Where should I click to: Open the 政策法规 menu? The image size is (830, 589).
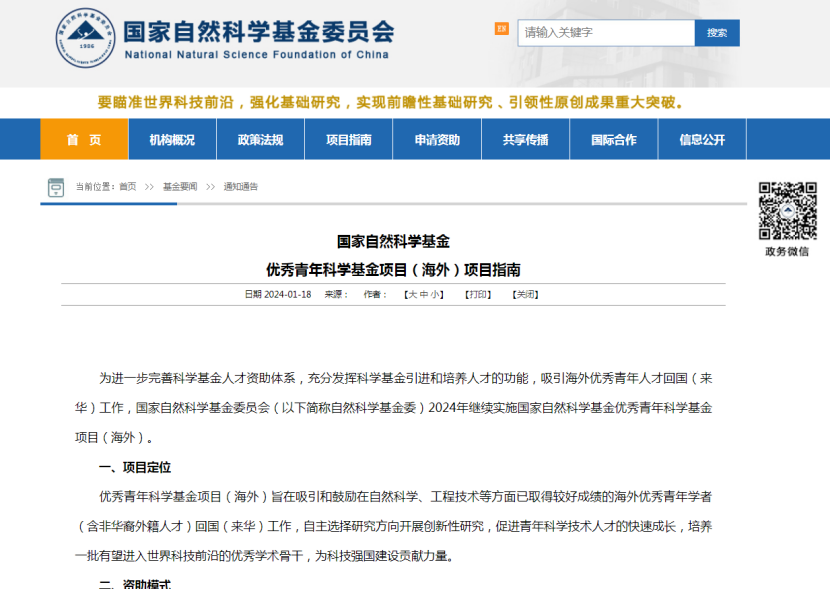pyautogui.click(x=260, y=140)
